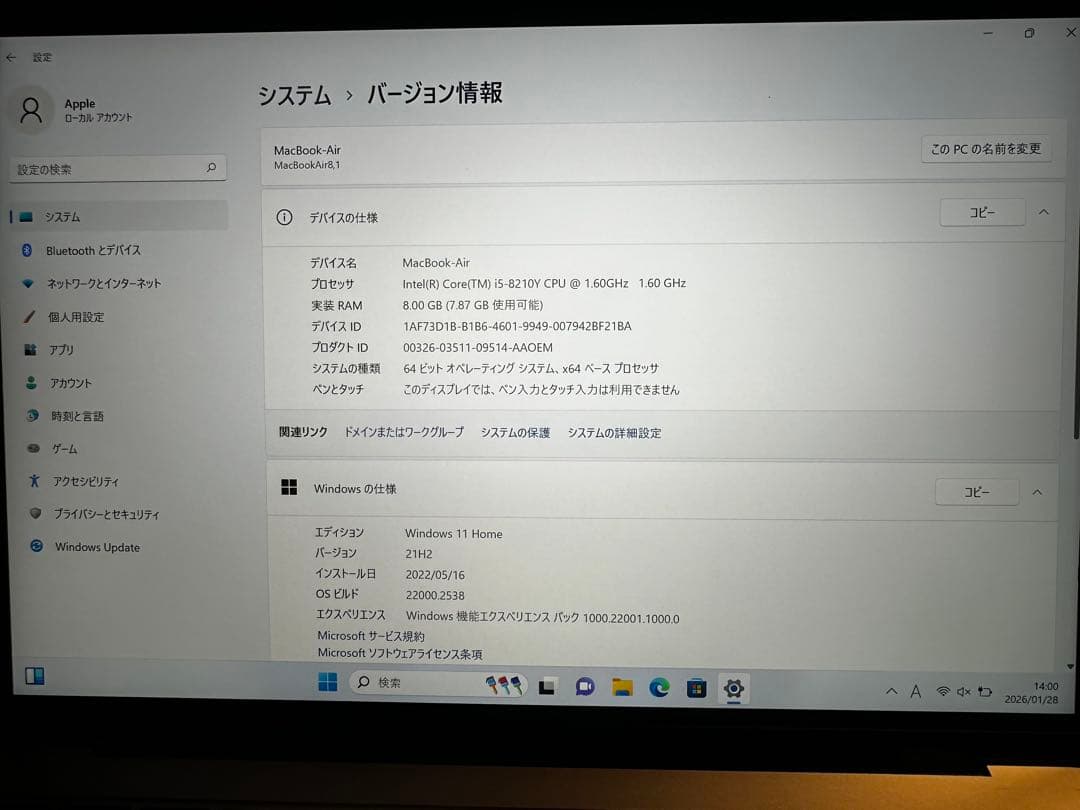This screenshot has height=810, width=1080.
Task: Click the IME A indicator in tray
Action: coord(915,691)
